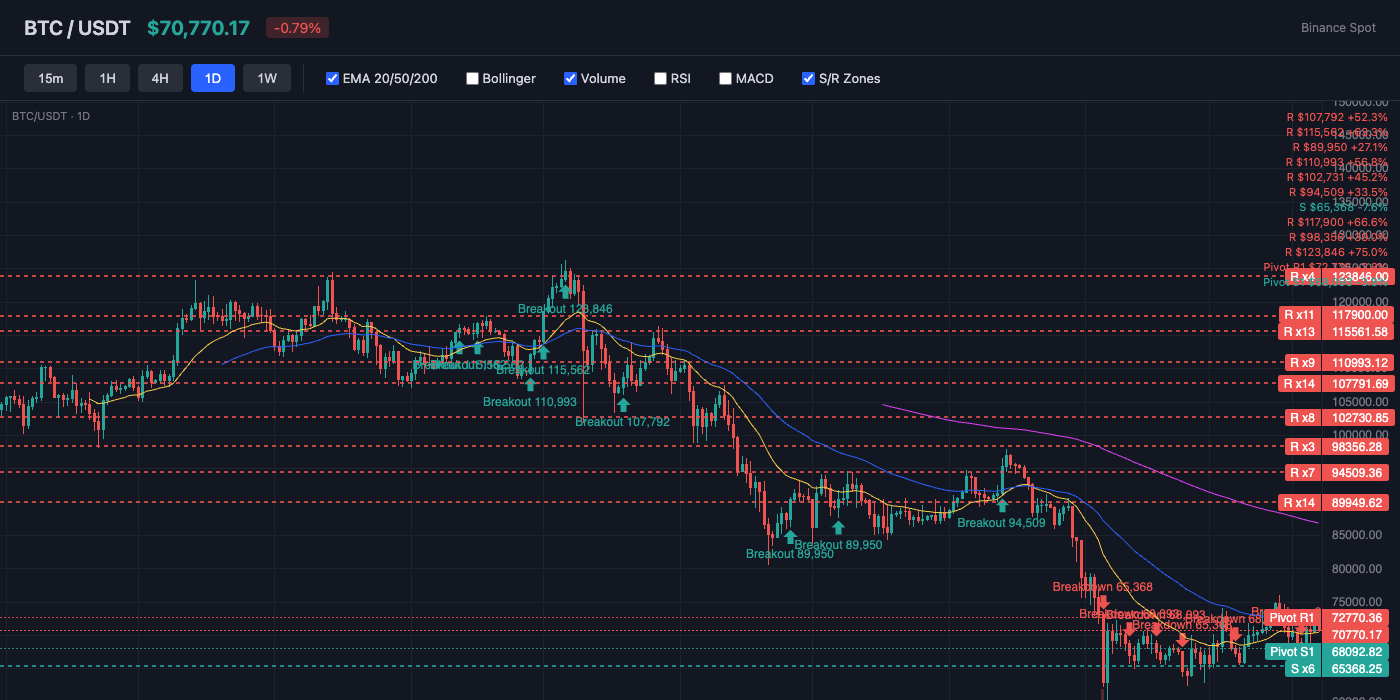Enable the MACD checkbox
Image resolution: width=1400 pixels, height=700 pixels.
coord(725,78)
